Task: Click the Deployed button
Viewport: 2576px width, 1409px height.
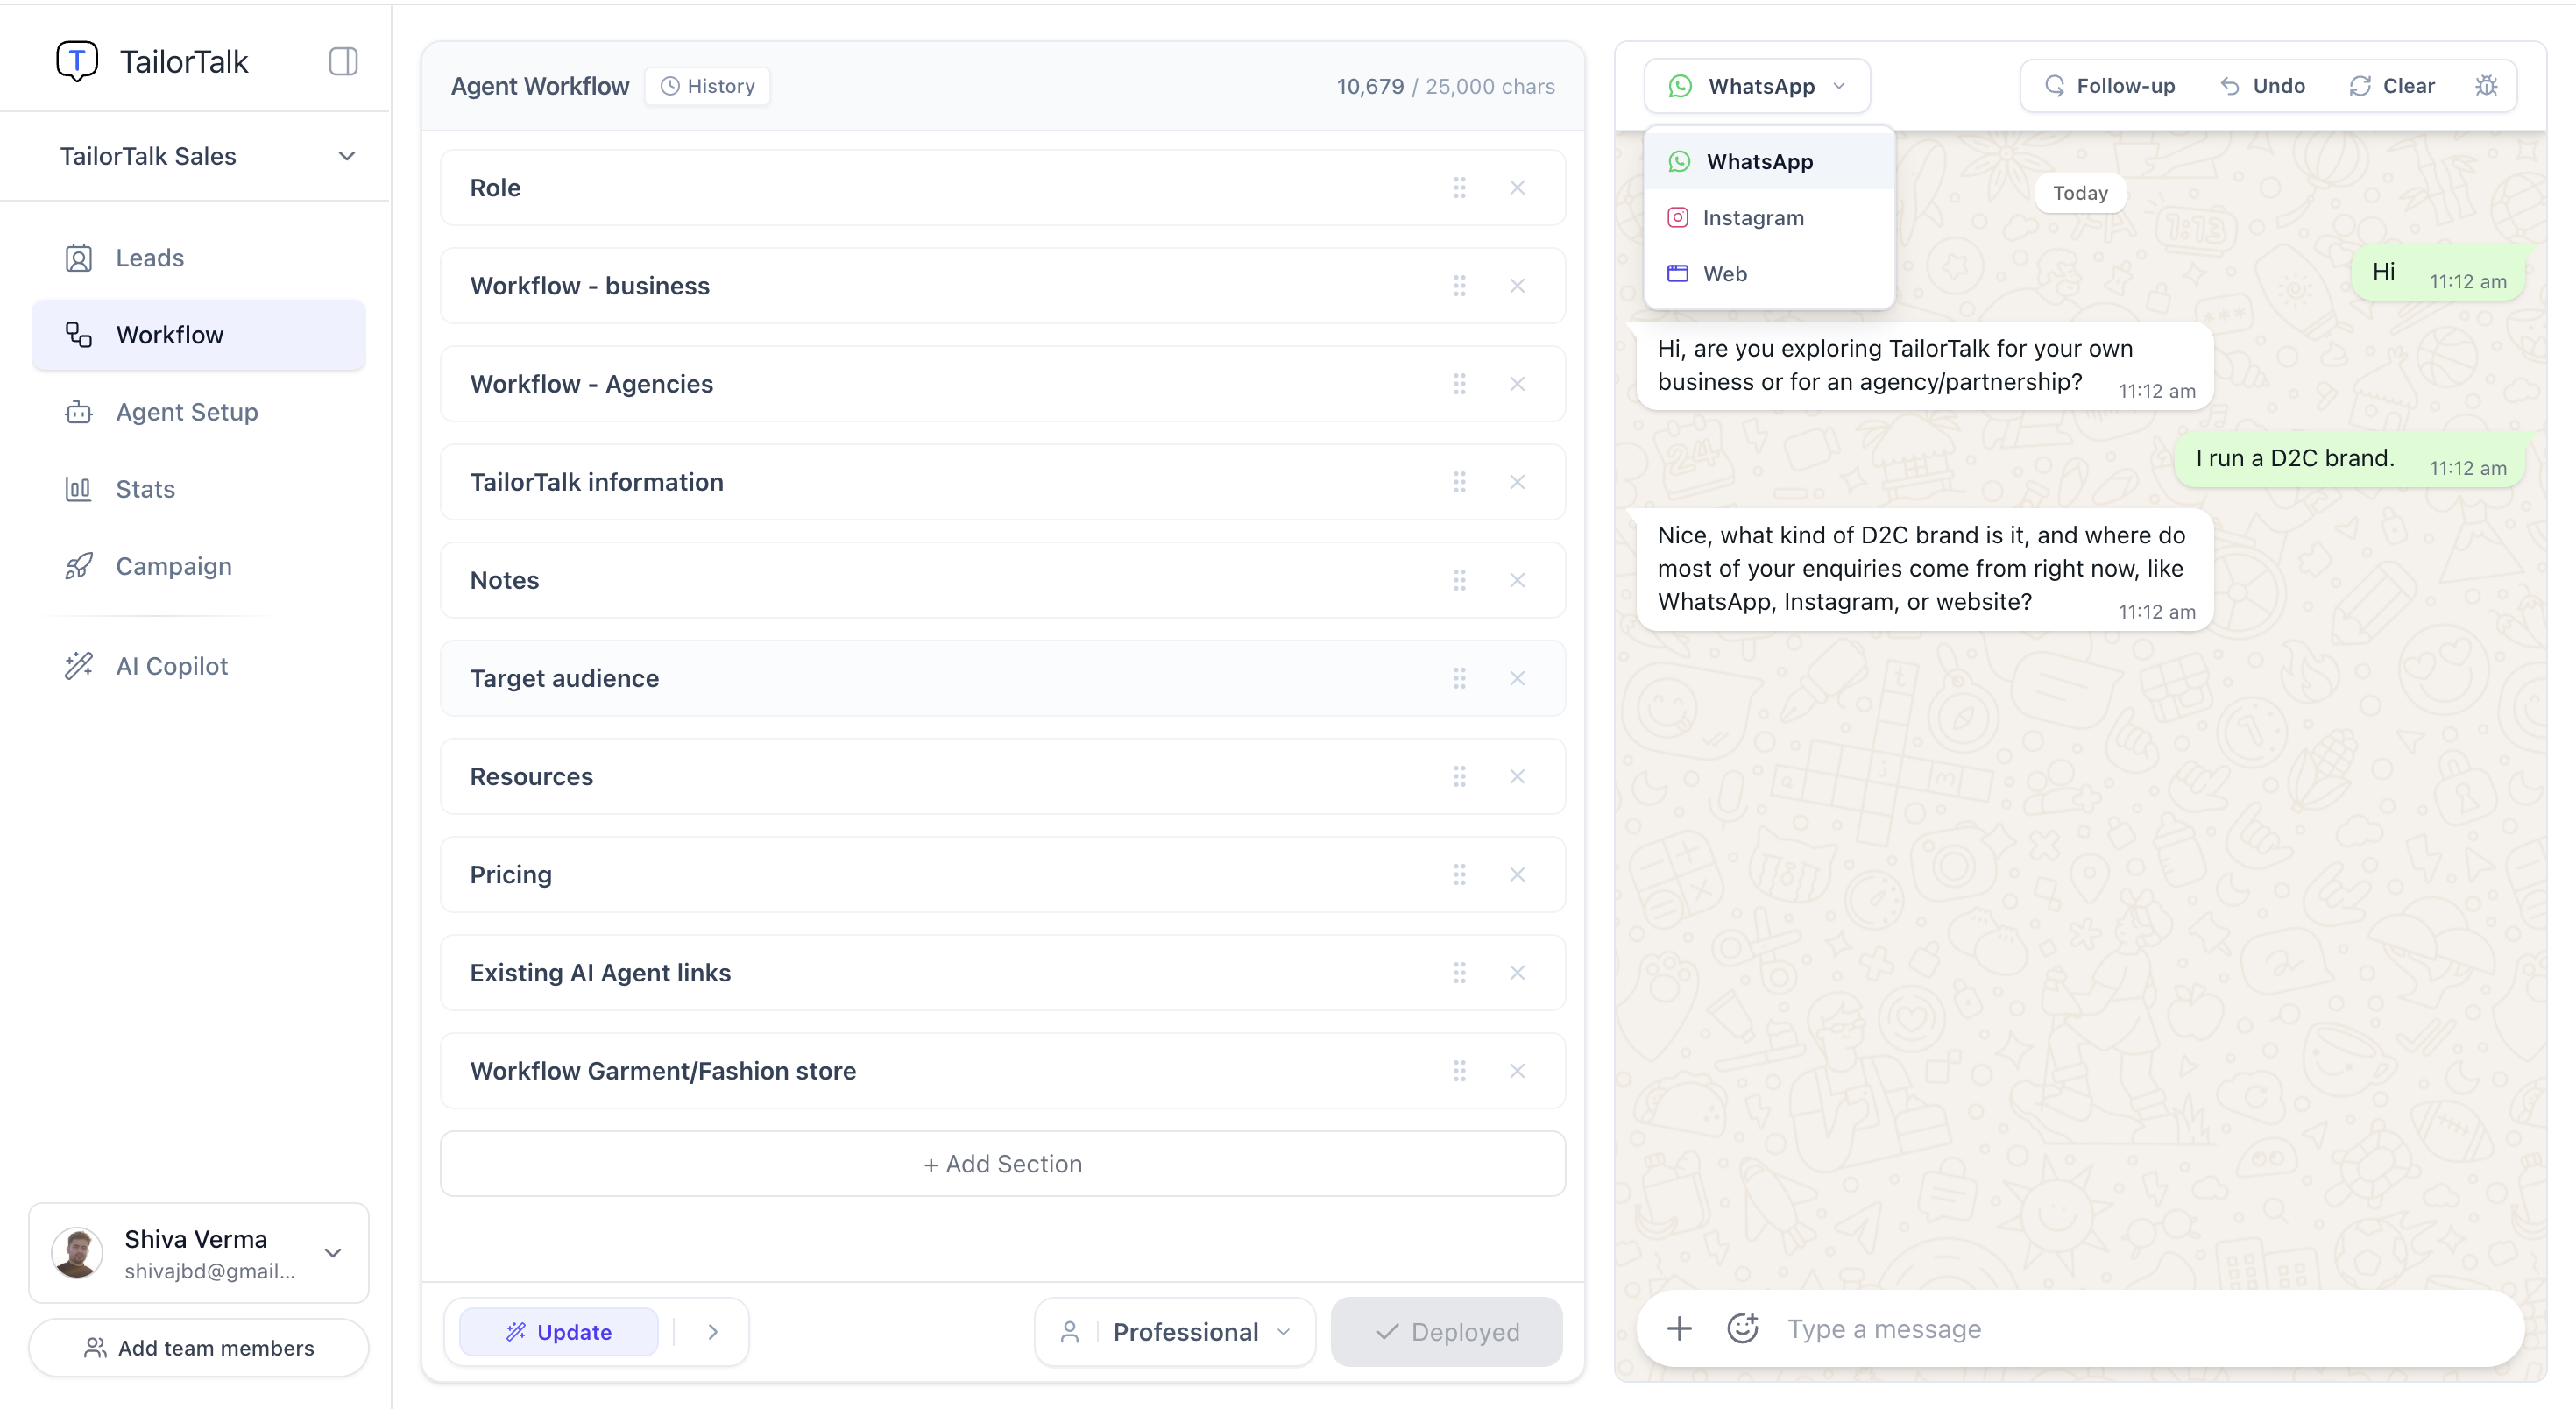Action: pyautogui.click(x=1446, y=1332)
